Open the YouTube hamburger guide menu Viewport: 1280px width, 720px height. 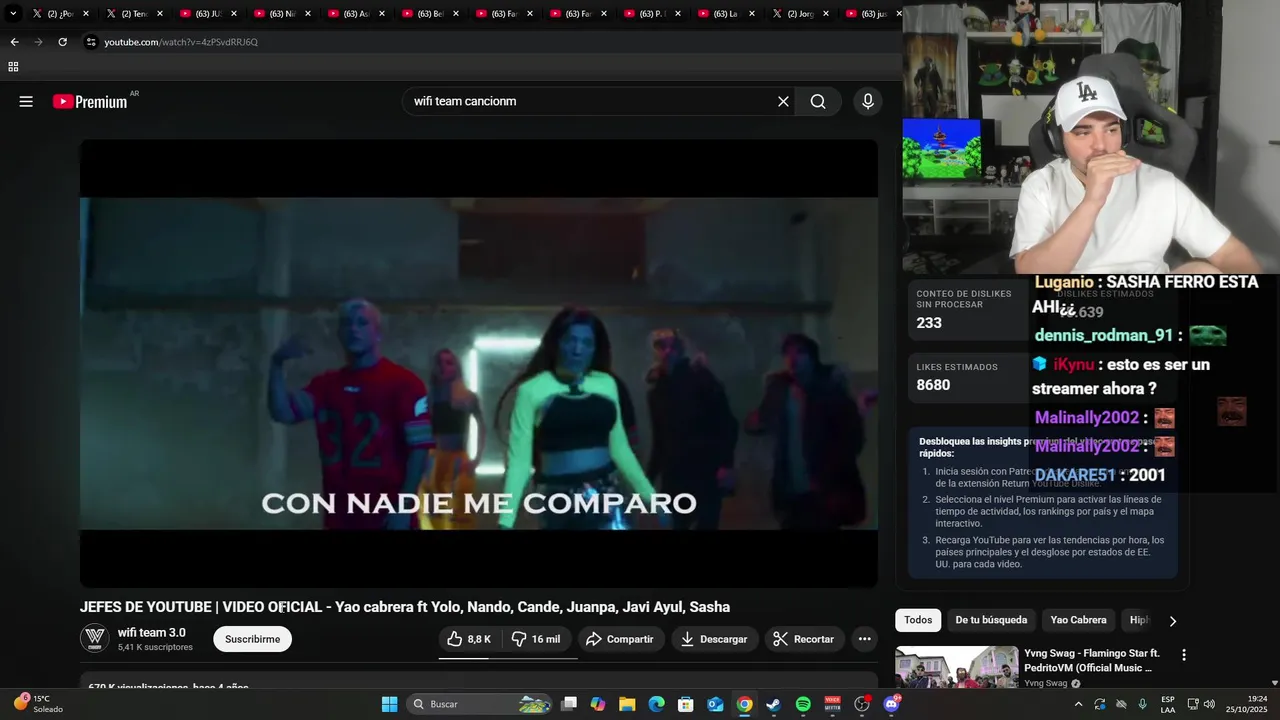click(26, 101)
